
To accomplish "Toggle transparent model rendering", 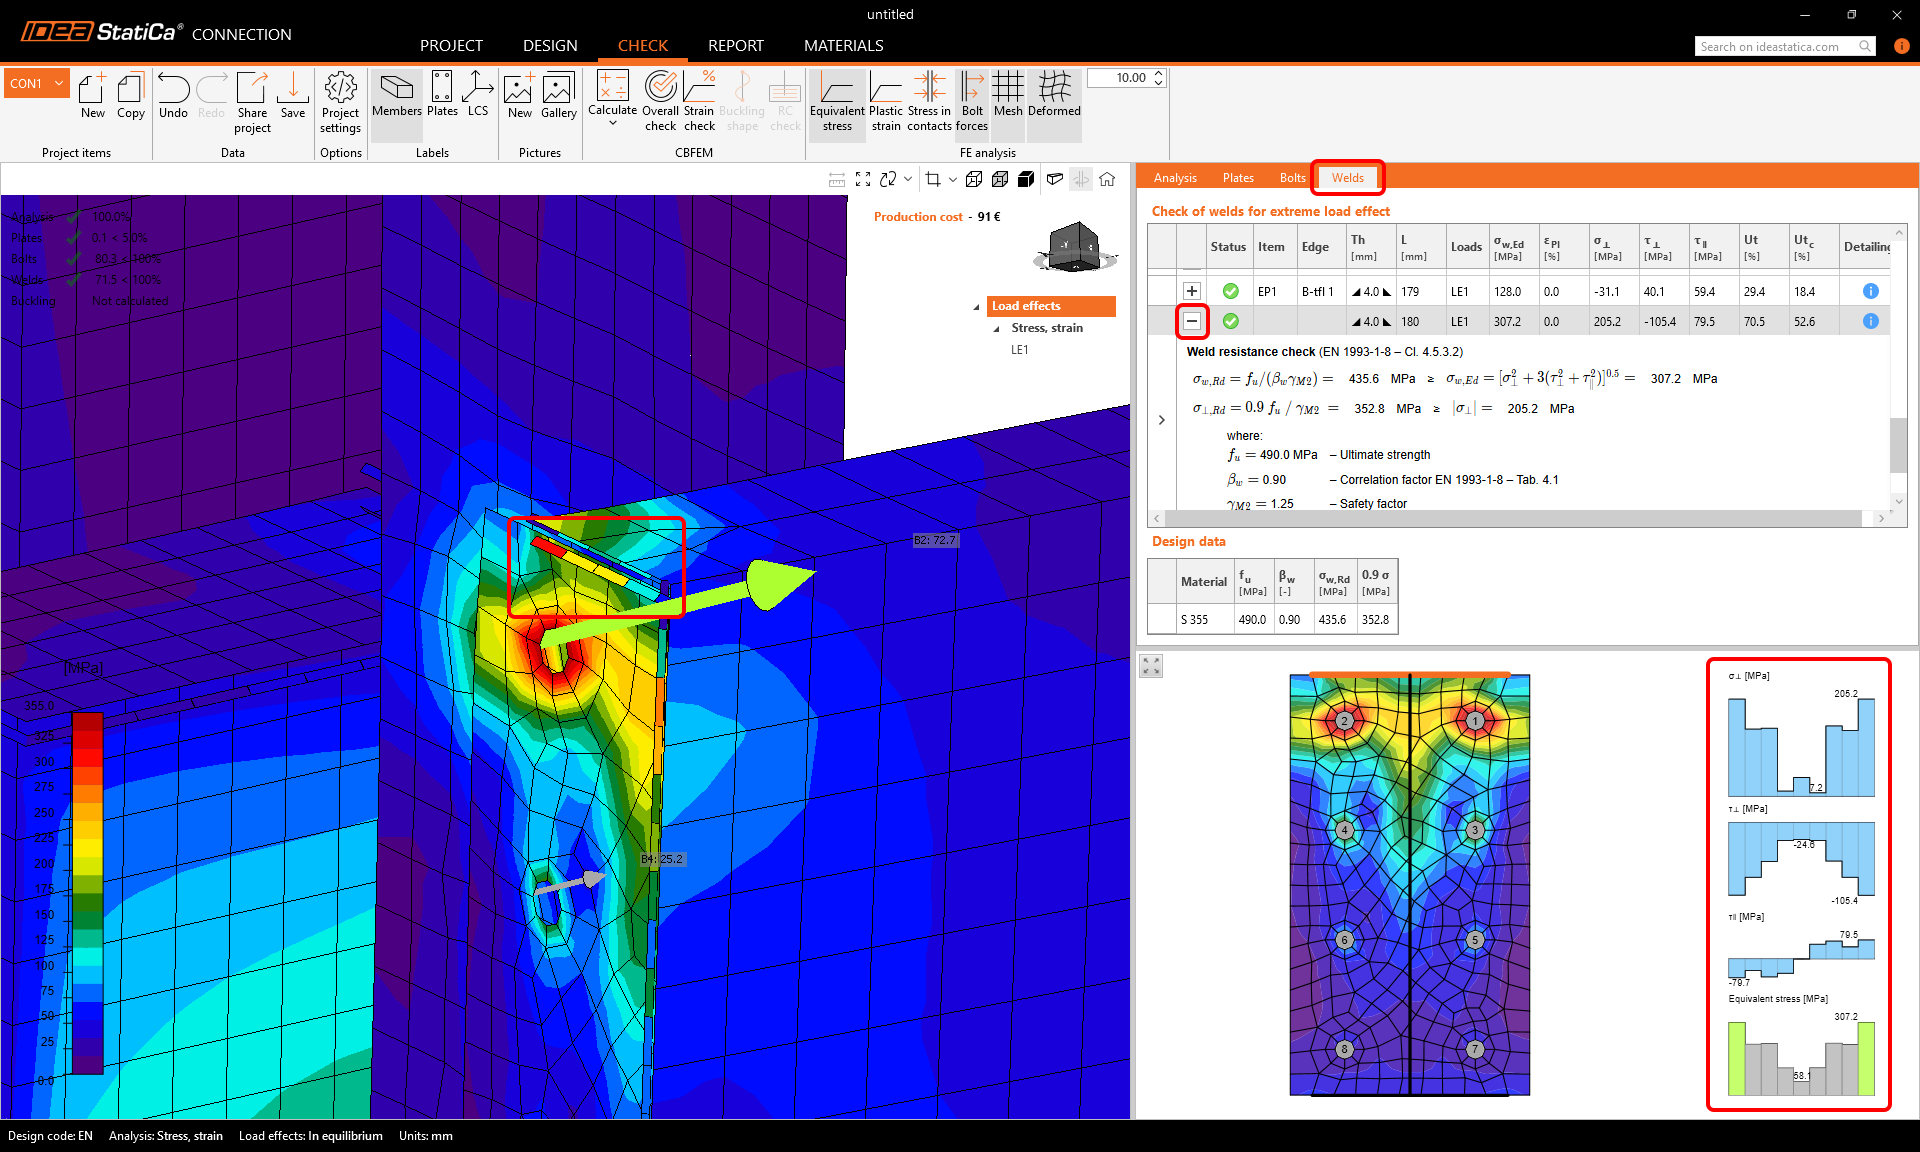I will [x=1055, y=179].
